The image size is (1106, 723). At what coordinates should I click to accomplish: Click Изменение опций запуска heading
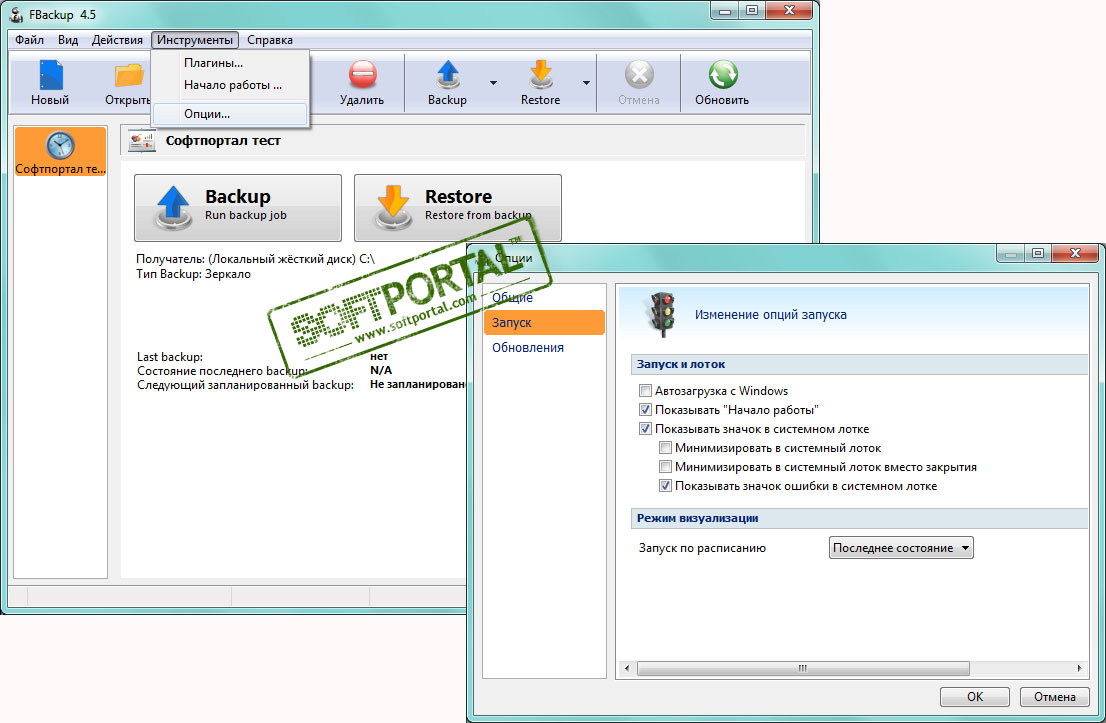pos(770,315)
